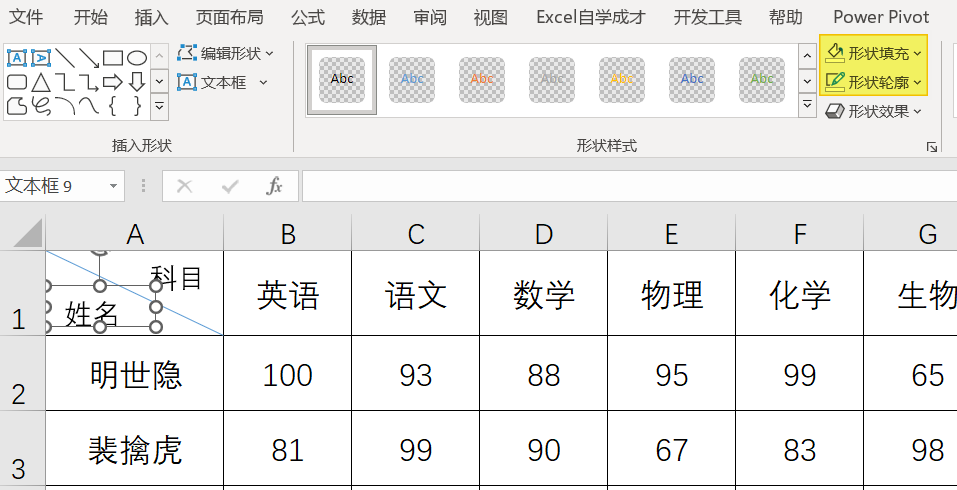Select the vertical text box shape
957x490 pixels.
pos(41,58)
